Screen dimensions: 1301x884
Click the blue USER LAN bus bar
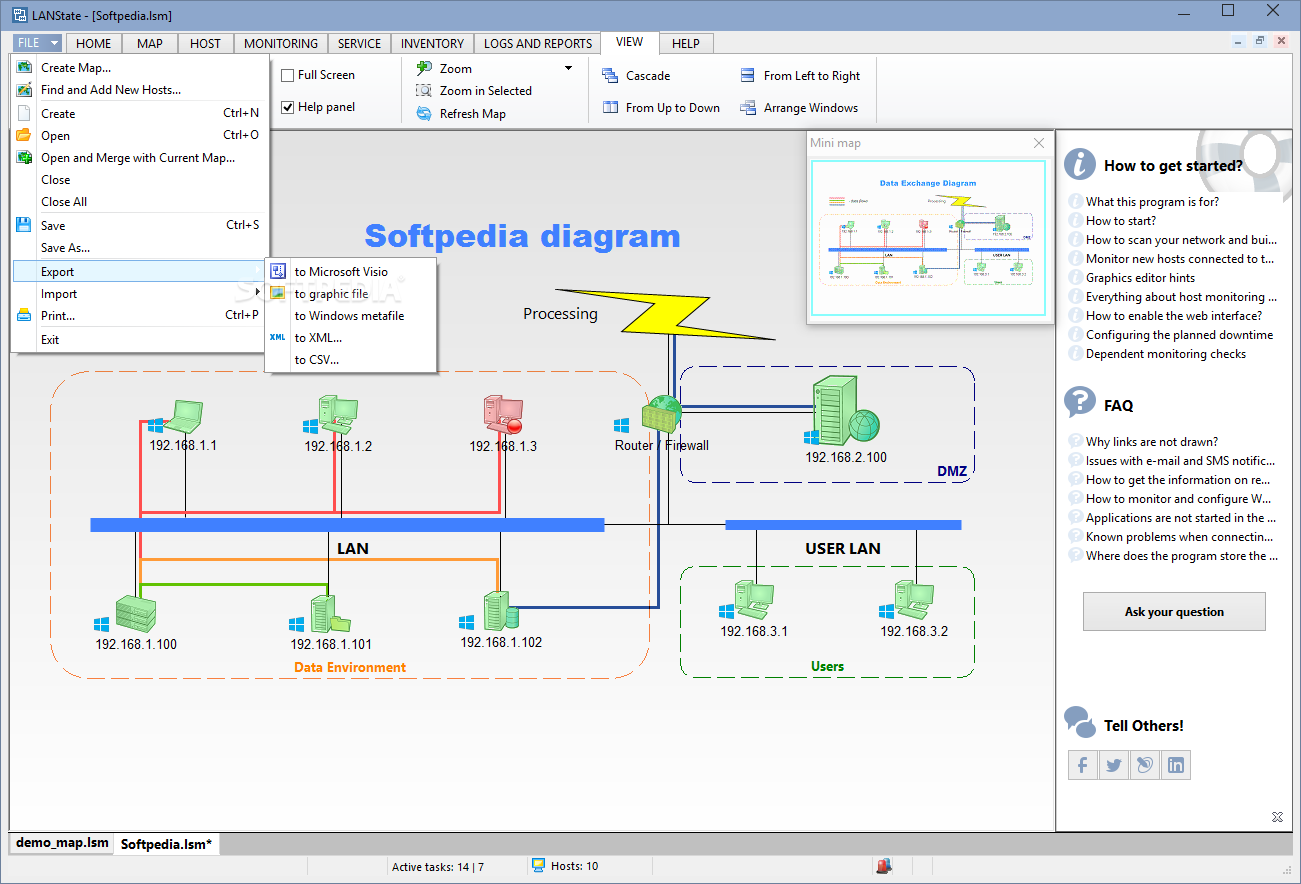click(x=843, y=524)
